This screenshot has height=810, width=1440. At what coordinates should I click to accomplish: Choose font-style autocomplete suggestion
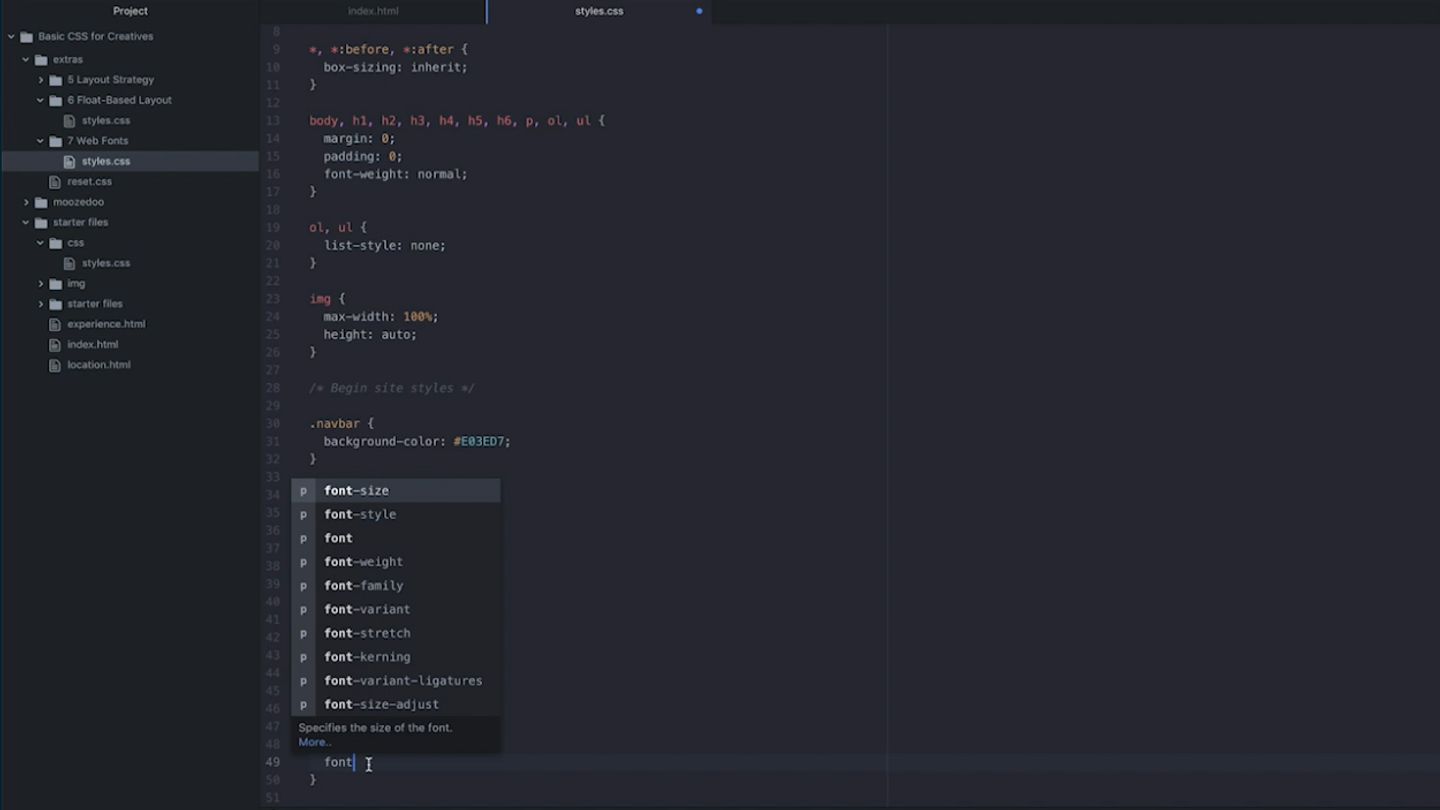click(x=396, y=514)
